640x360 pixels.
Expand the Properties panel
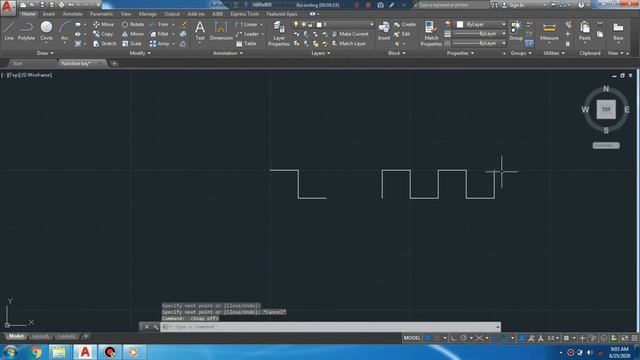point(460,53)
